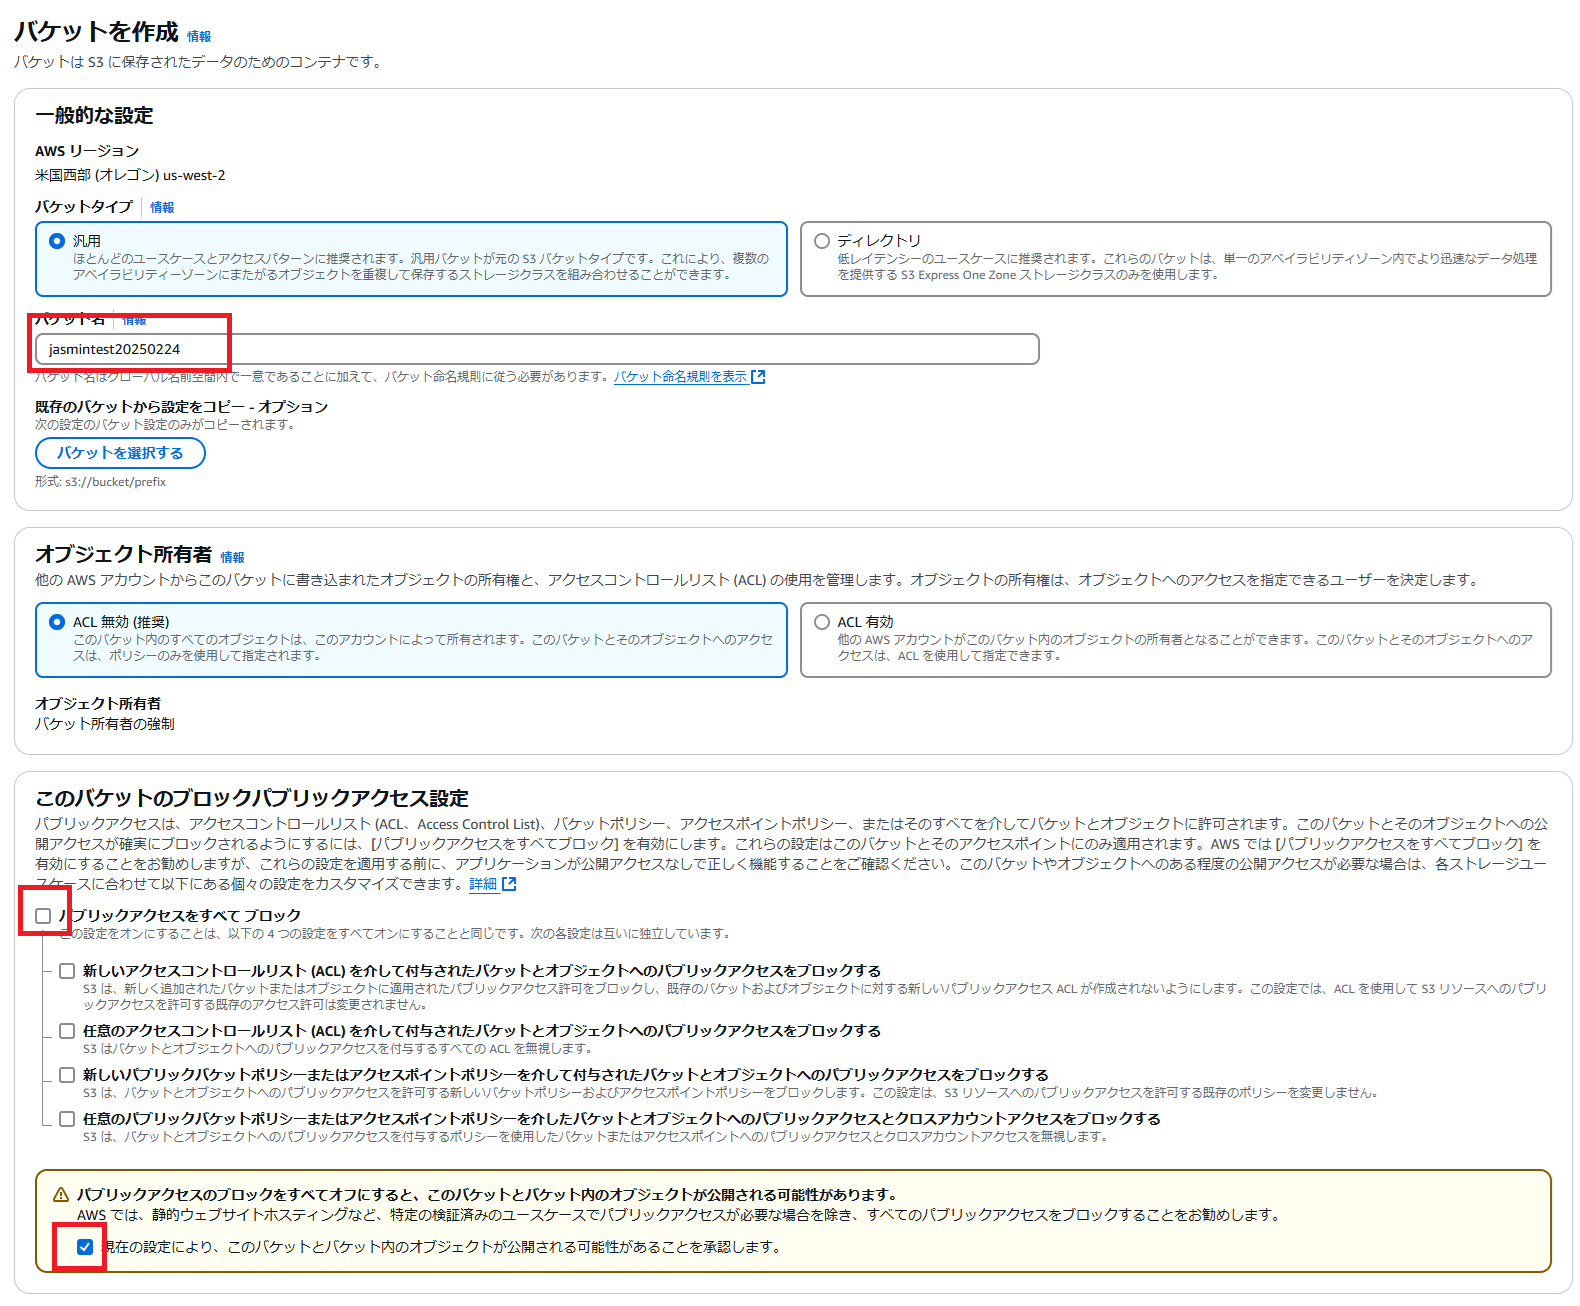Image resolution: width=1580 pixels, height=1306 pixels.
Task: Click 情報 link next to バケット名 label
Action: click(x=134, y=320)
